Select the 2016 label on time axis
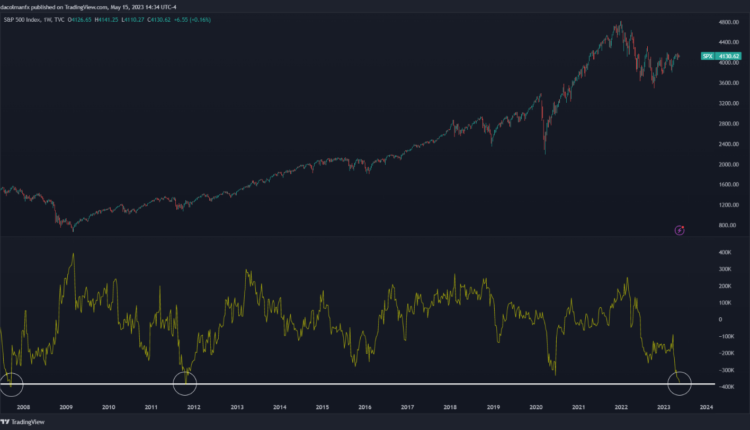The height and width of the screenshot is (430, 750). [365, 408]
